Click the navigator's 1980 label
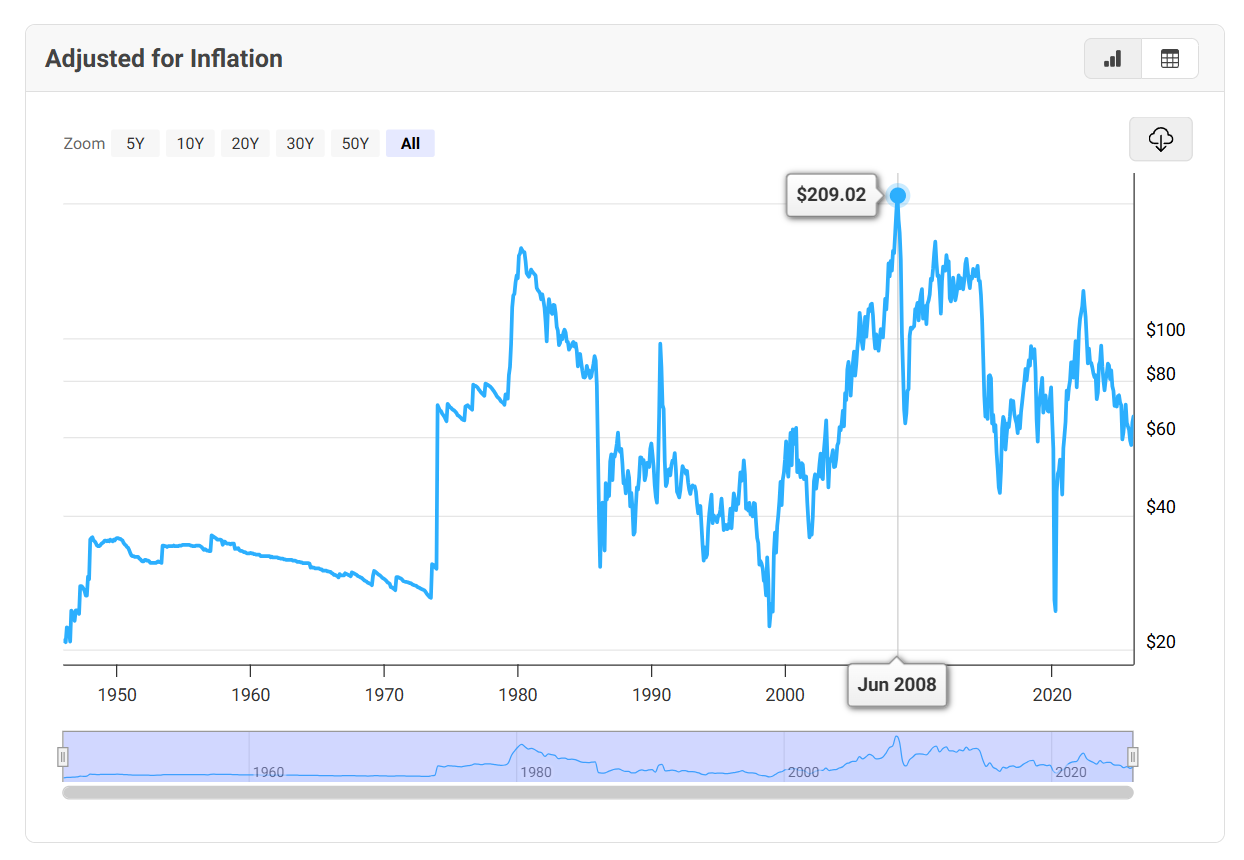 (535, 773)
